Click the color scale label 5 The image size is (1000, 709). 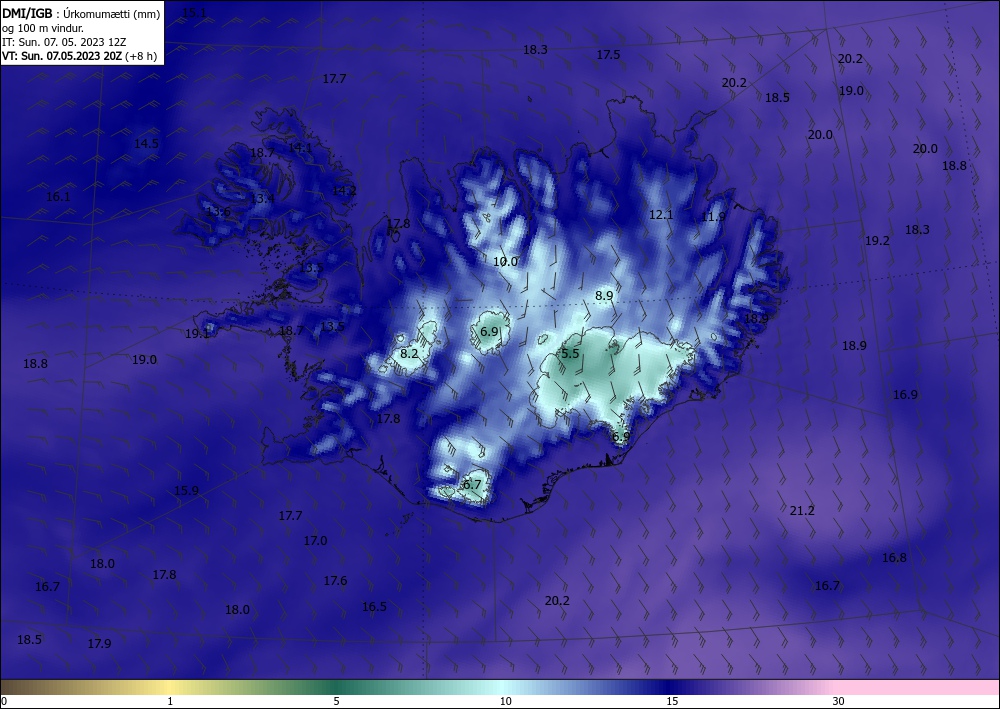[x=336, y=701]
